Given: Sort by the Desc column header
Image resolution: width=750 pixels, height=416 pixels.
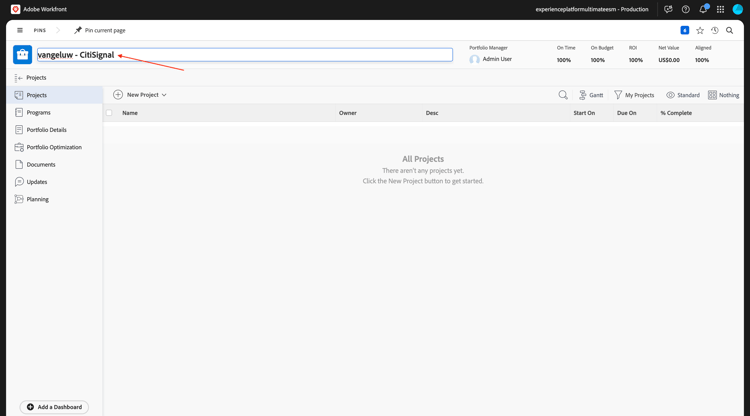Looking at the screenshot, I should [432, 113].
